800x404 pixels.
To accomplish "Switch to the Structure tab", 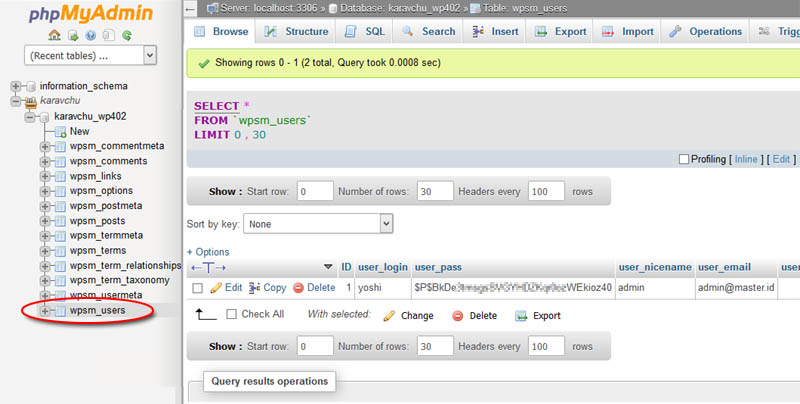I will (296, 32).
